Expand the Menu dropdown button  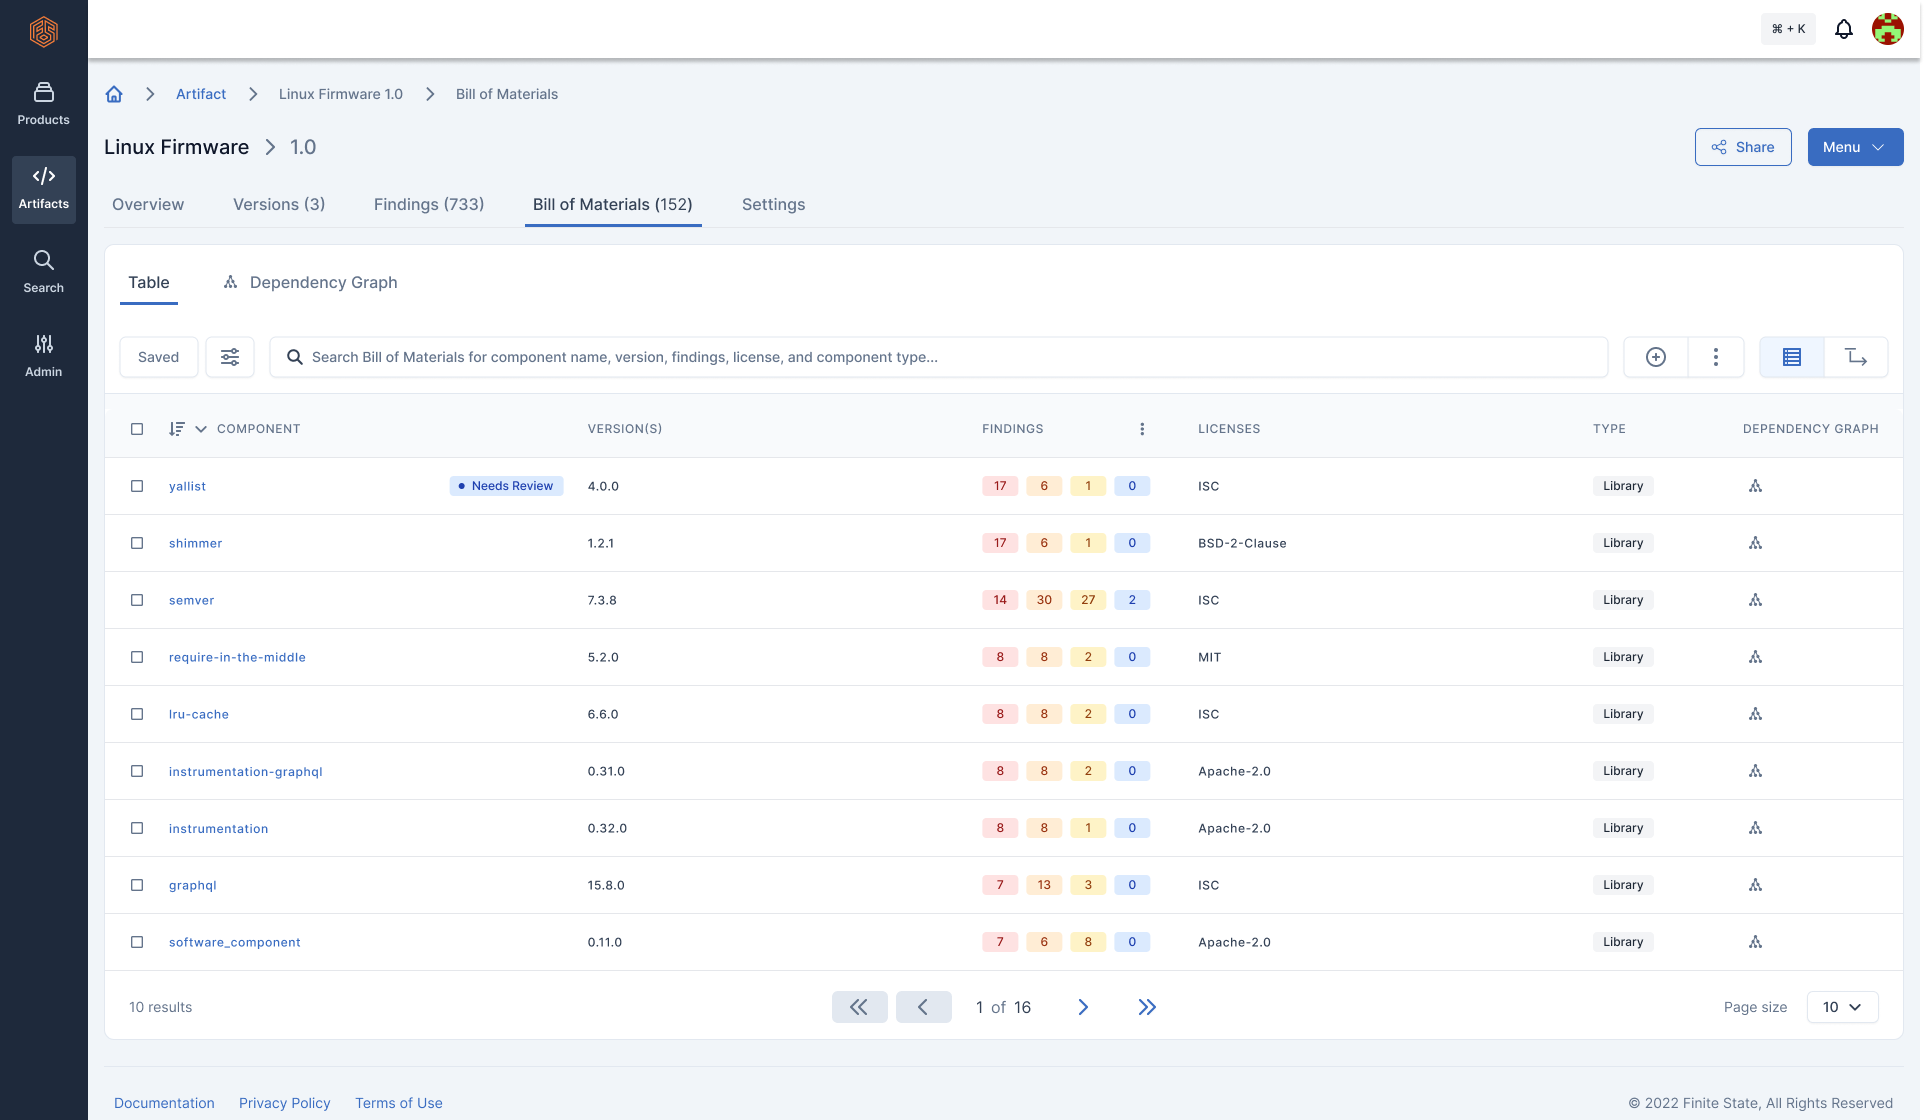coord(1855,147)
